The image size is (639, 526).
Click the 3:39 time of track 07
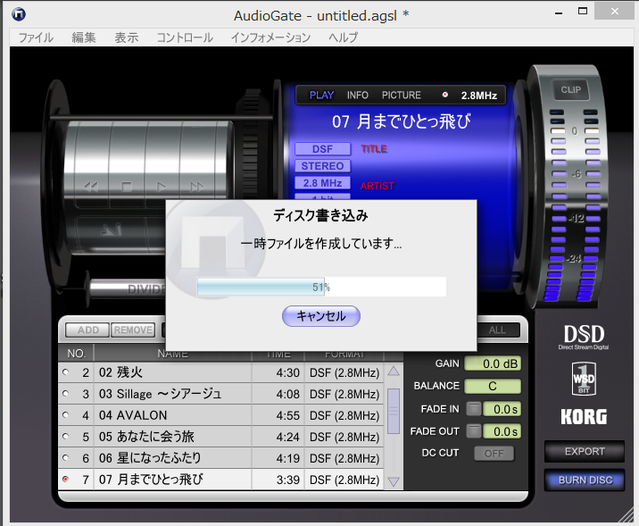(288, 480)
